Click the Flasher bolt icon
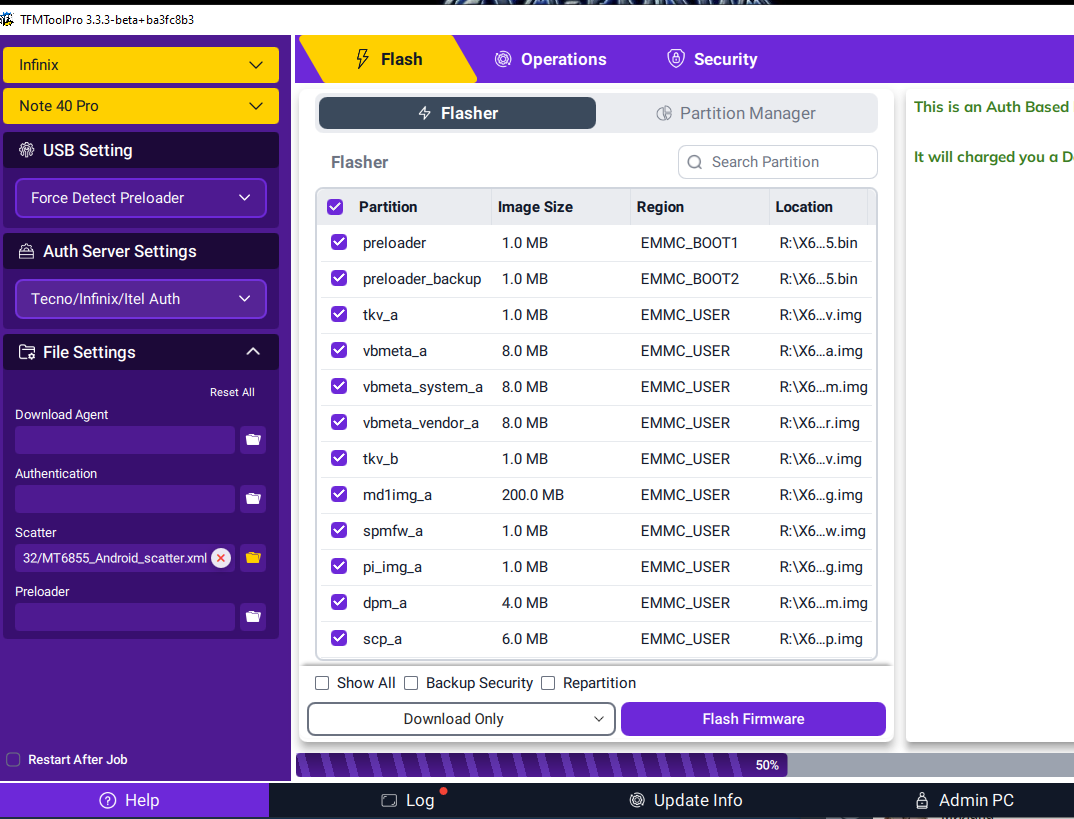 pos(425,113)
